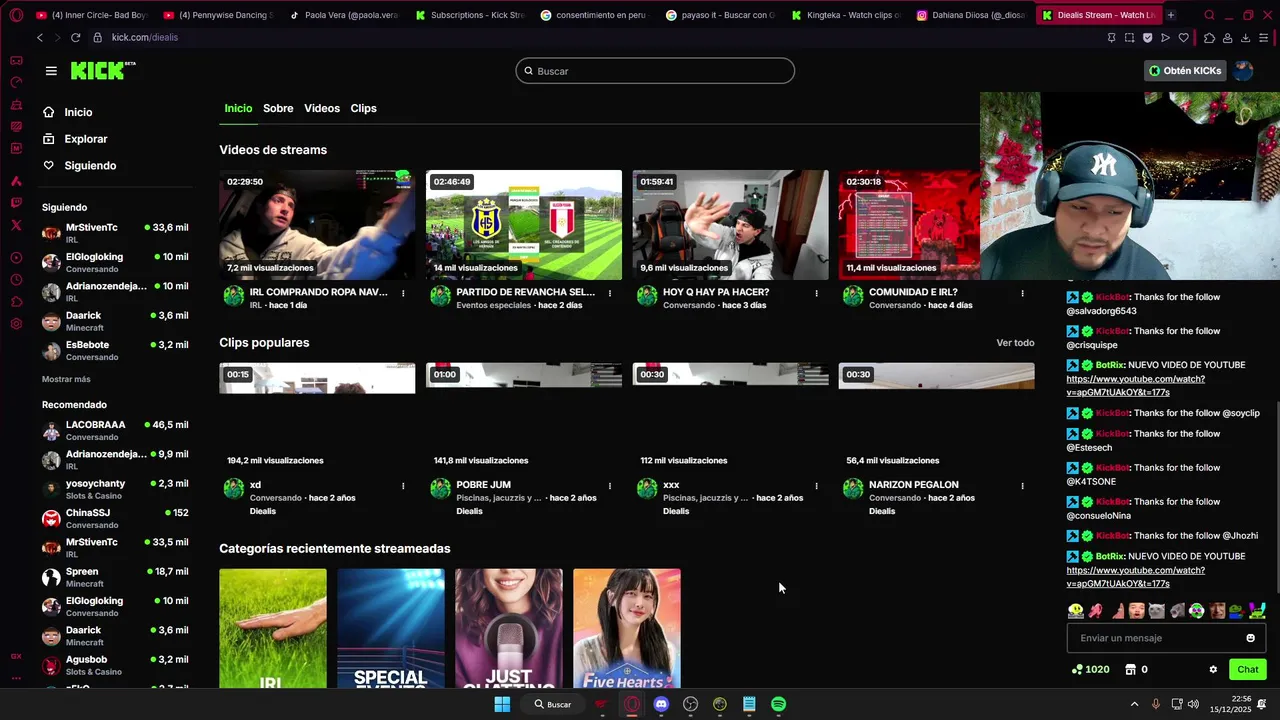Screen dimensions: 1280x720
Task: Open the browser downloads icon
Action: point(1245,37)
